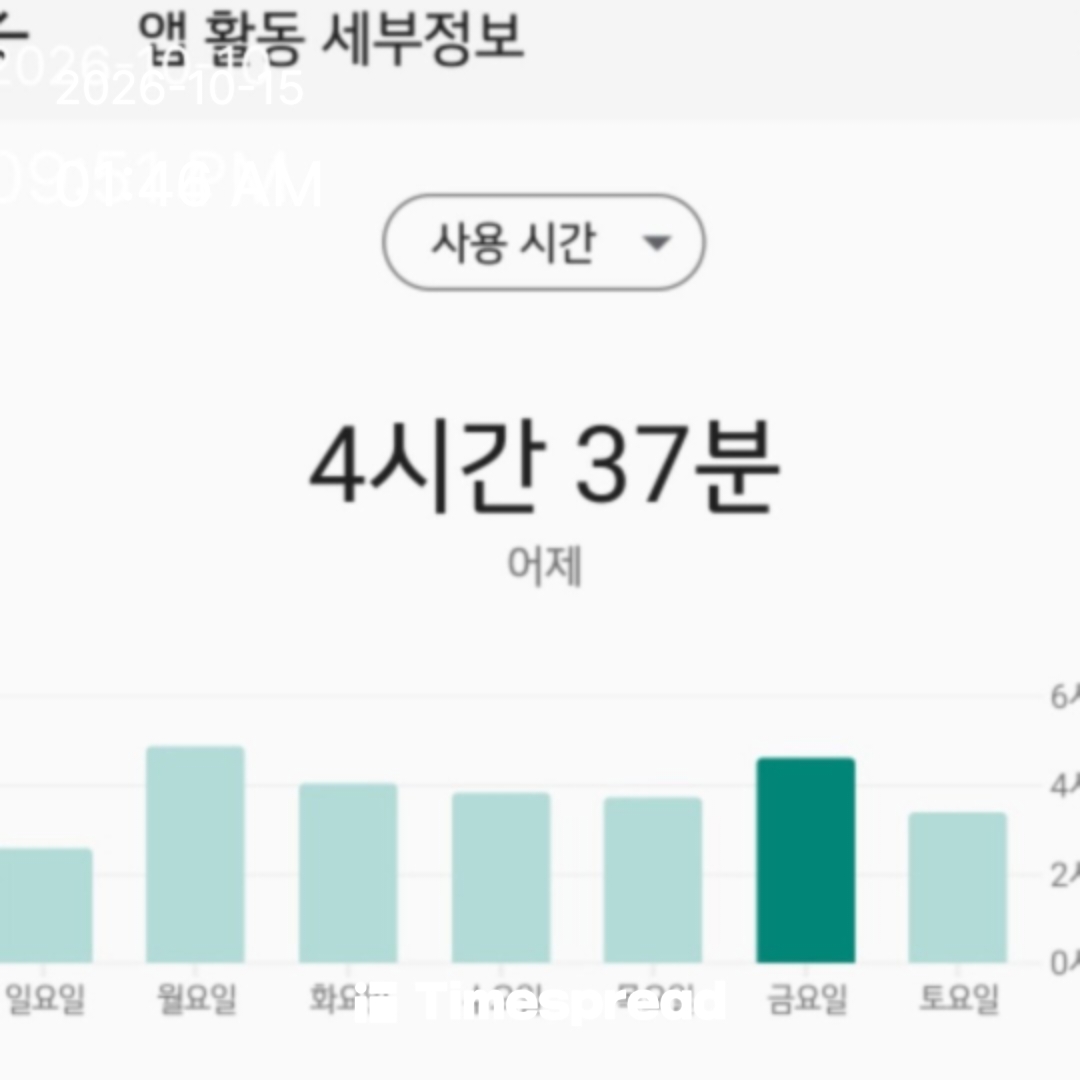1080x1080 pixels.
Task: Open the 사용 시간 dropdown
Action: point(543,242)
